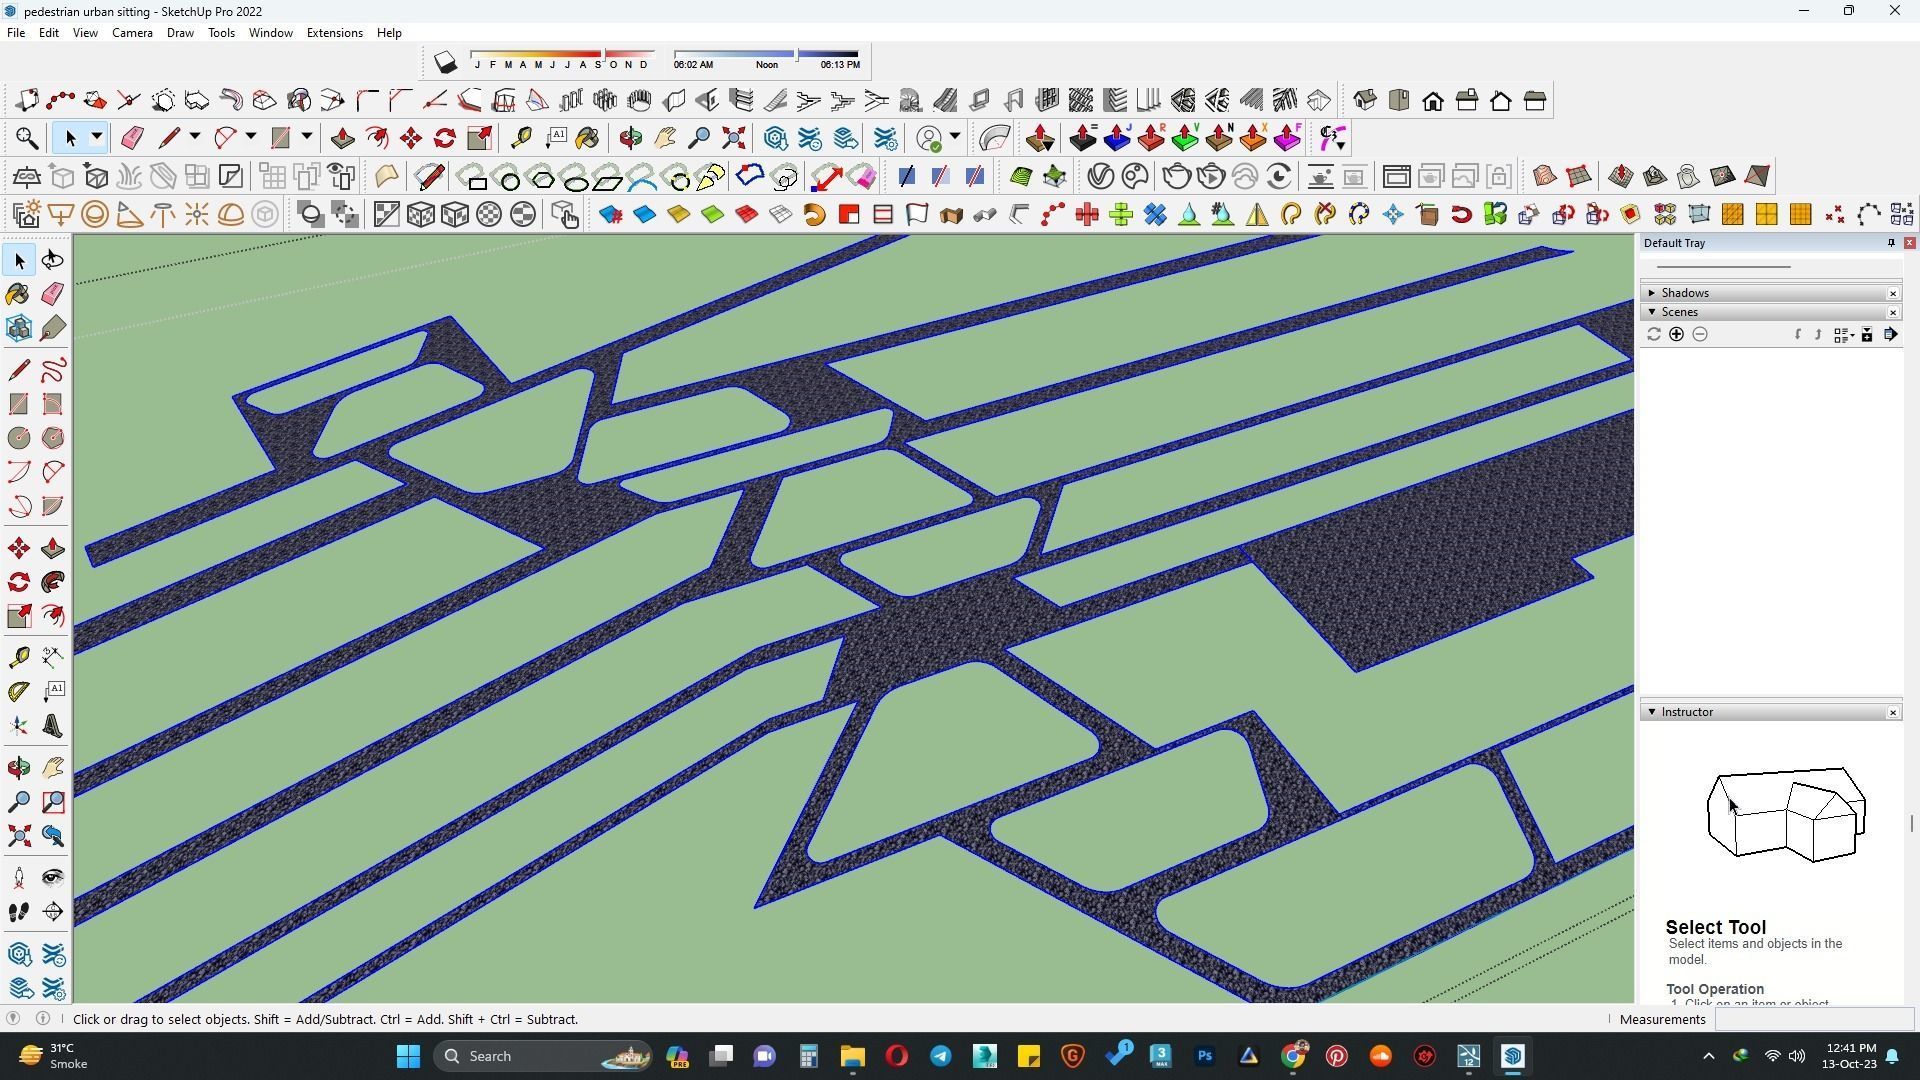Viewport: 1920px width, 1080px height.
Task: Select the Paint Bucket tool
Action: [18, 294]
